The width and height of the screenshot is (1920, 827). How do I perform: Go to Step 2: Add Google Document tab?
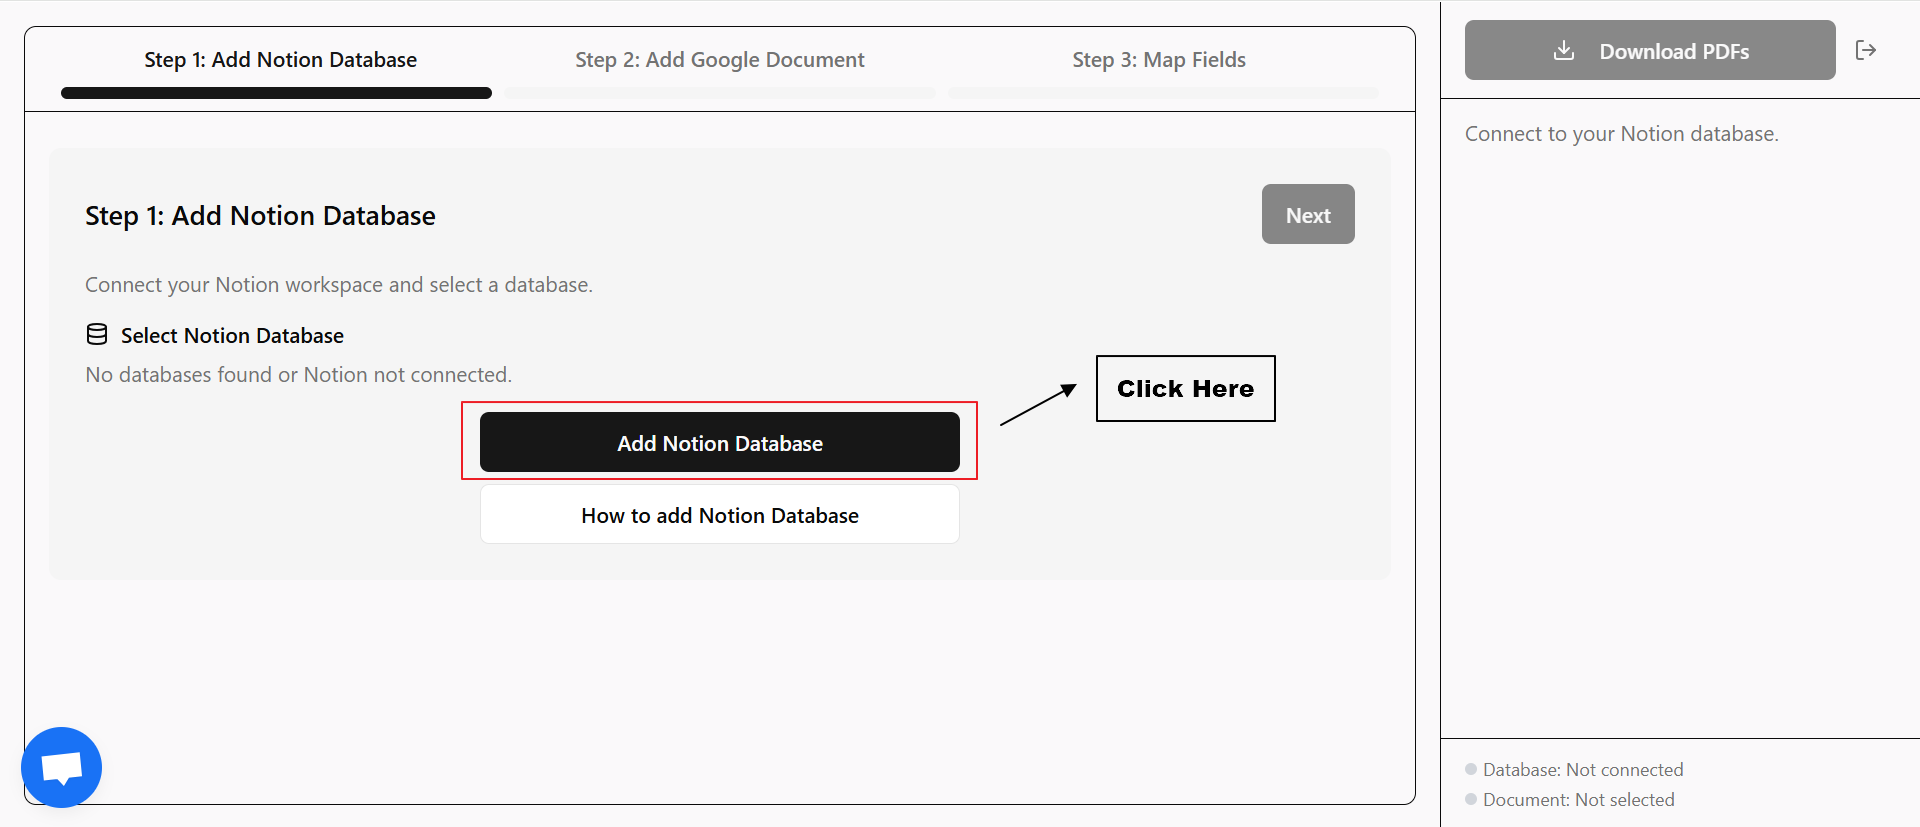(719, 60)
